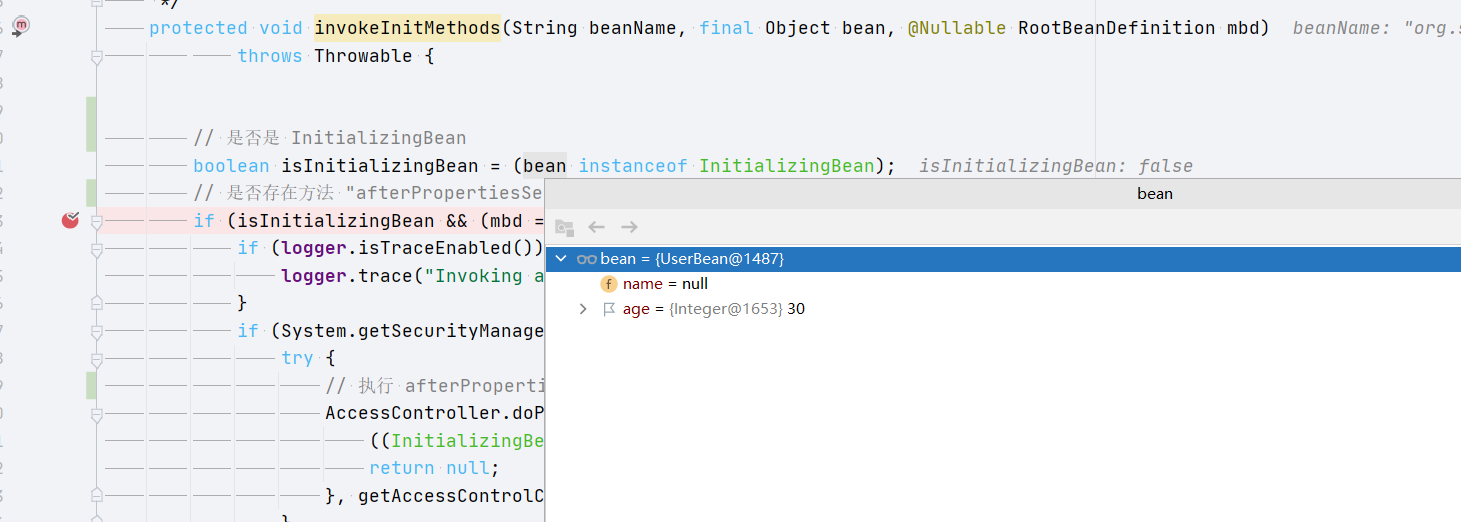
Task: Click the back arrow in bean popup
Action: [597, 227]
